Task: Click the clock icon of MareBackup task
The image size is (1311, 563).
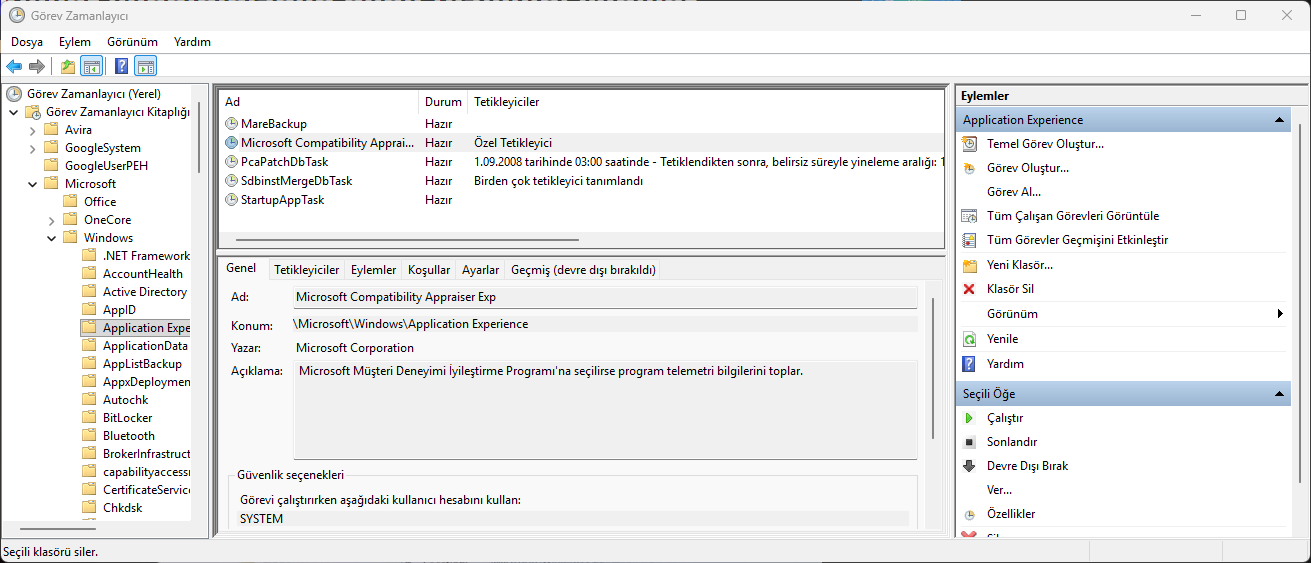Action: coord(232,124)
